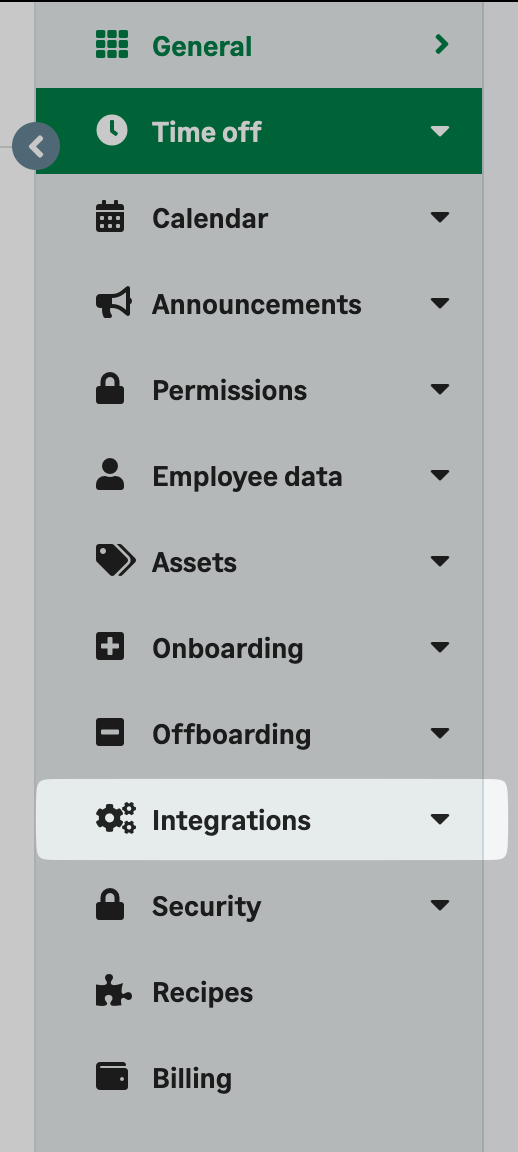Click the Recipes puzzle piece icon
Viewport: 518px width, 1152px height.
click(x=114, y=990)
